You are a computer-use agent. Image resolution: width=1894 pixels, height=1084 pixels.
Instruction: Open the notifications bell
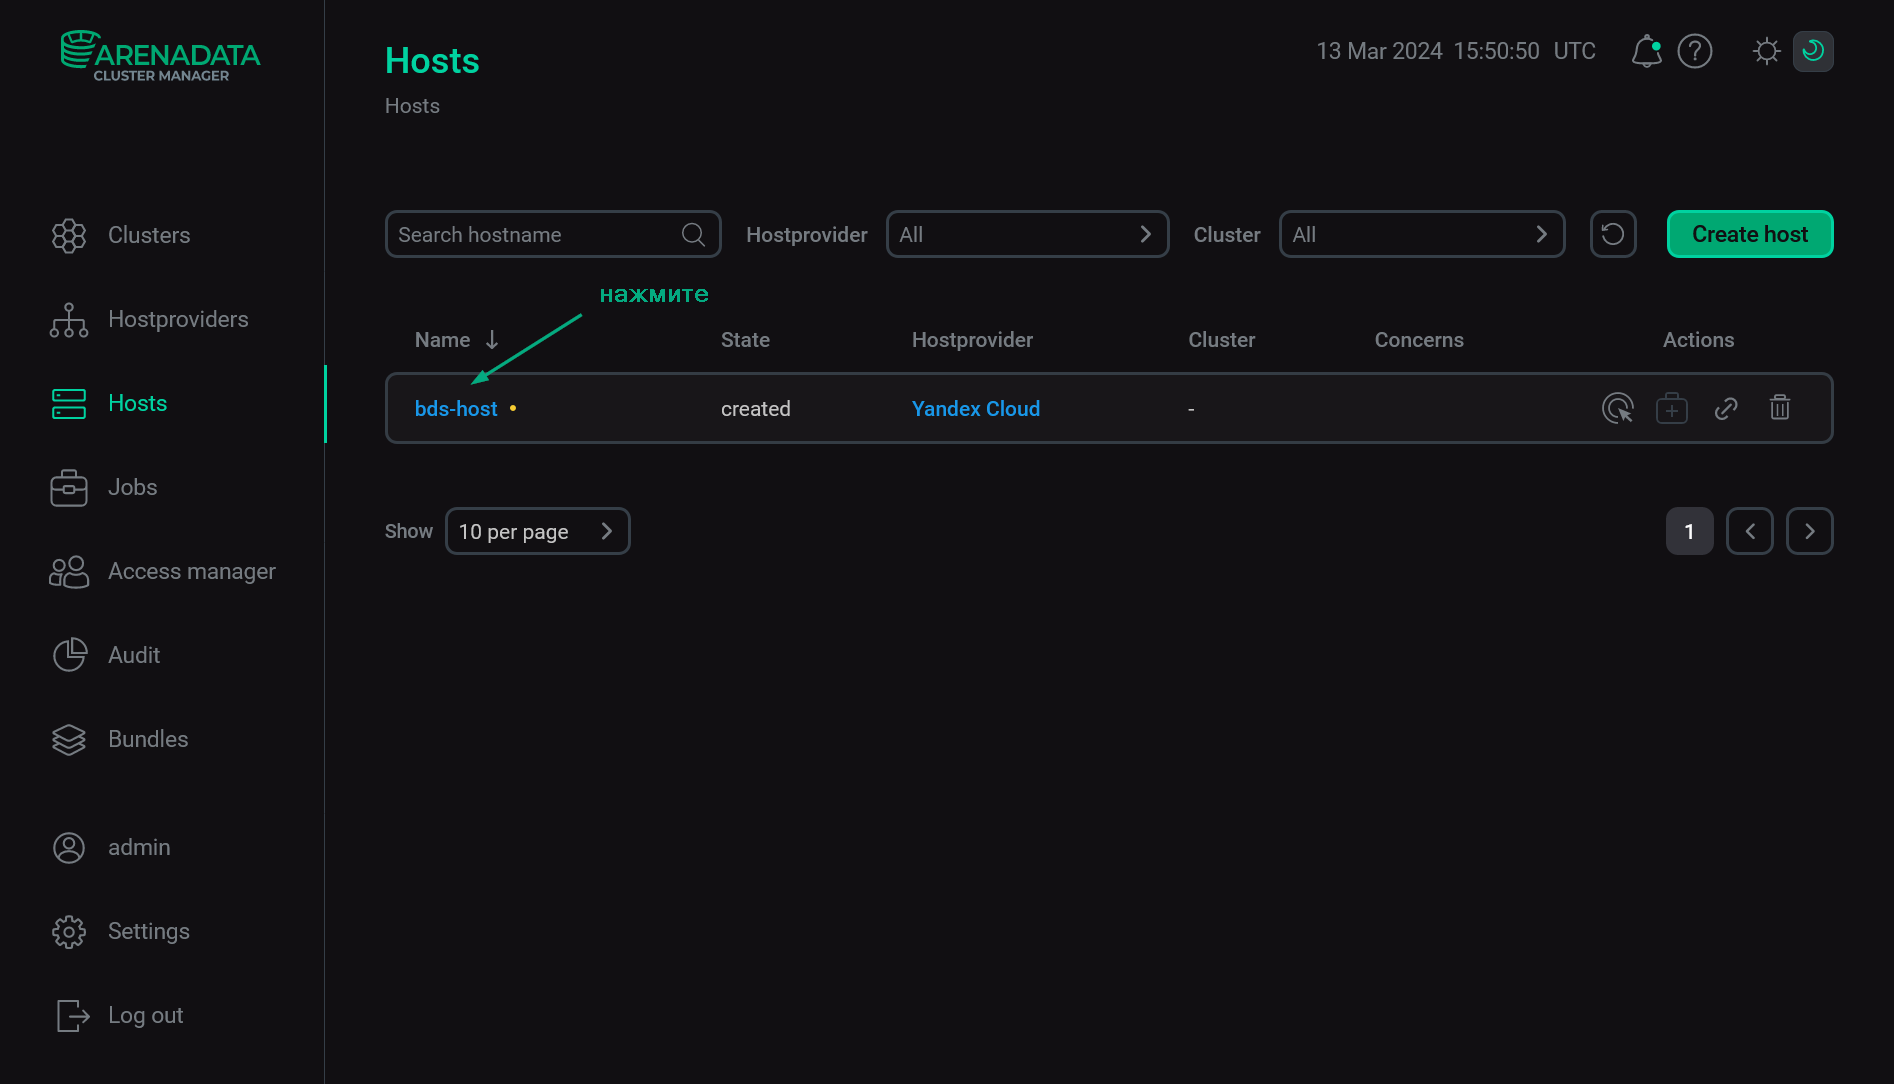click(1646, 51)
